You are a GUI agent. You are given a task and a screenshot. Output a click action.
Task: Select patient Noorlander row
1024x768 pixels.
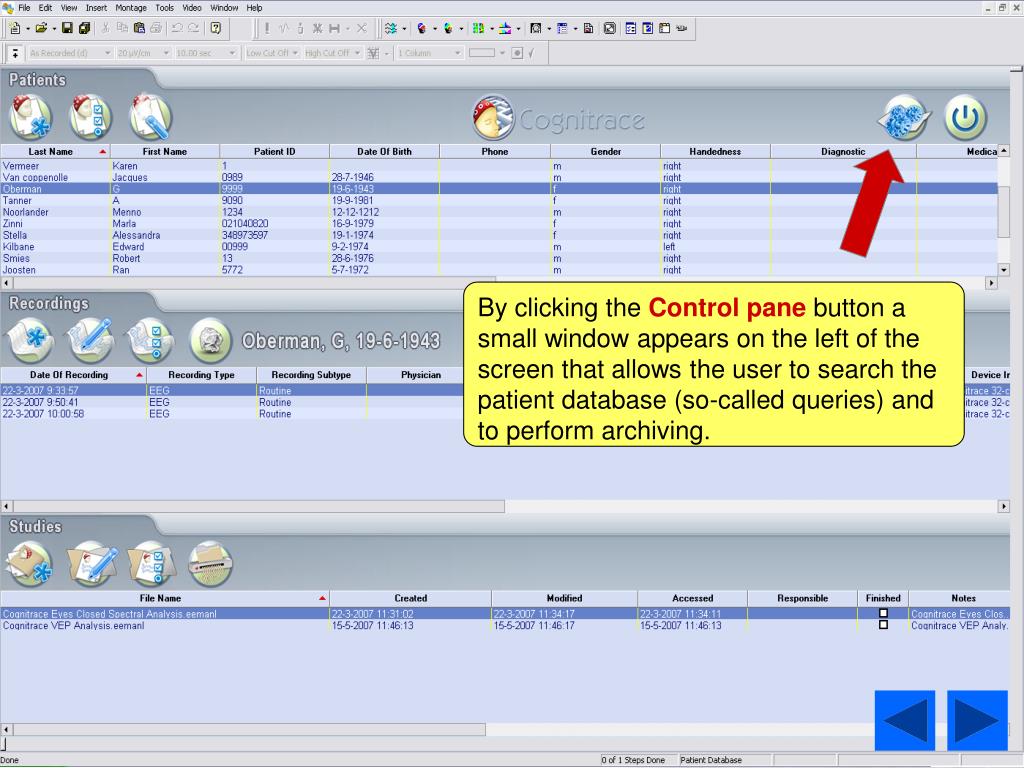pyautogui.click(x=499, y=212)
